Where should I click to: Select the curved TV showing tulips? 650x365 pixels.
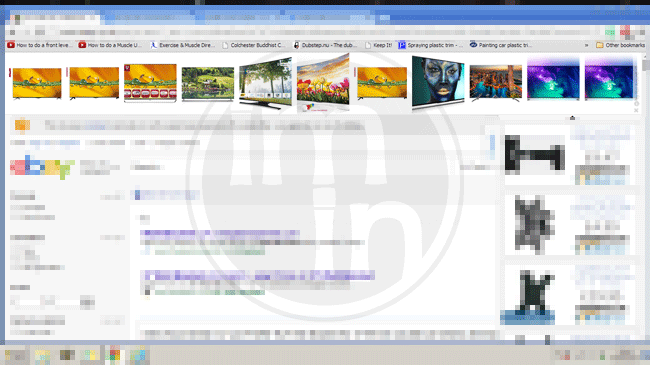(x=323, y=83)
